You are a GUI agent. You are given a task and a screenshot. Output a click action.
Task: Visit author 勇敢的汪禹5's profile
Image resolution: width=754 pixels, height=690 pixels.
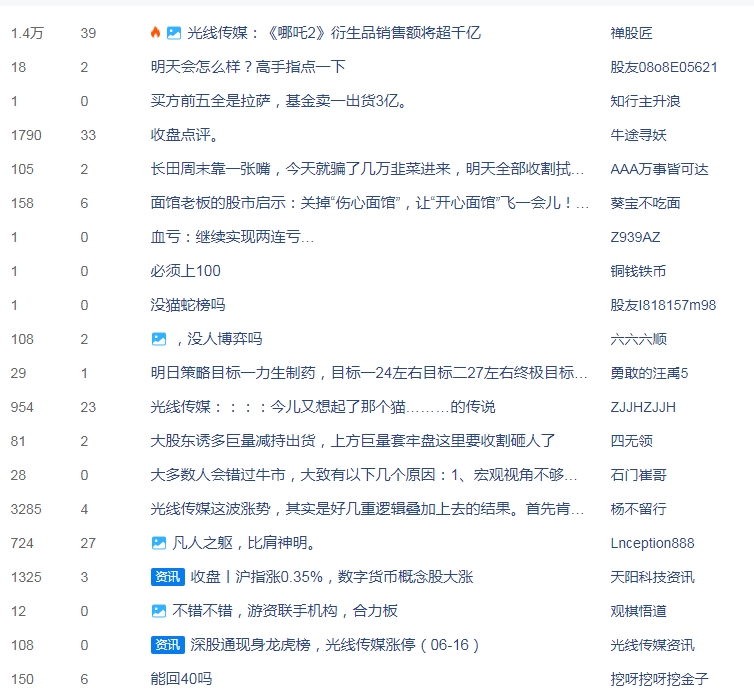(649, 373)
